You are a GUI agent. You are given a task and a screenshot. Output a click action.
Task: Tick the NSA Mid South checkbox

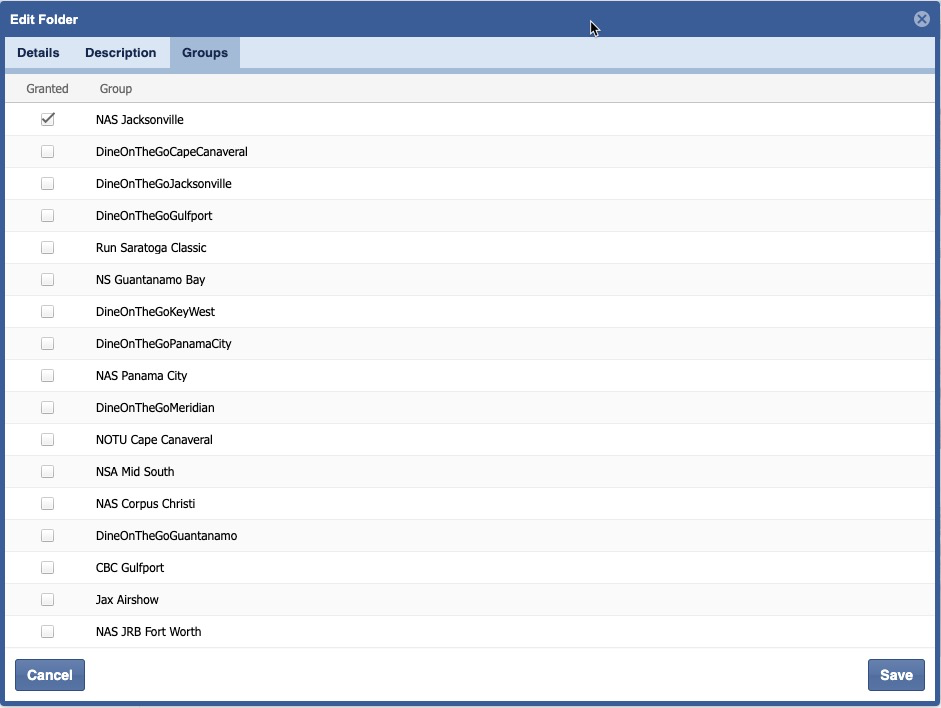pos(47,472)
